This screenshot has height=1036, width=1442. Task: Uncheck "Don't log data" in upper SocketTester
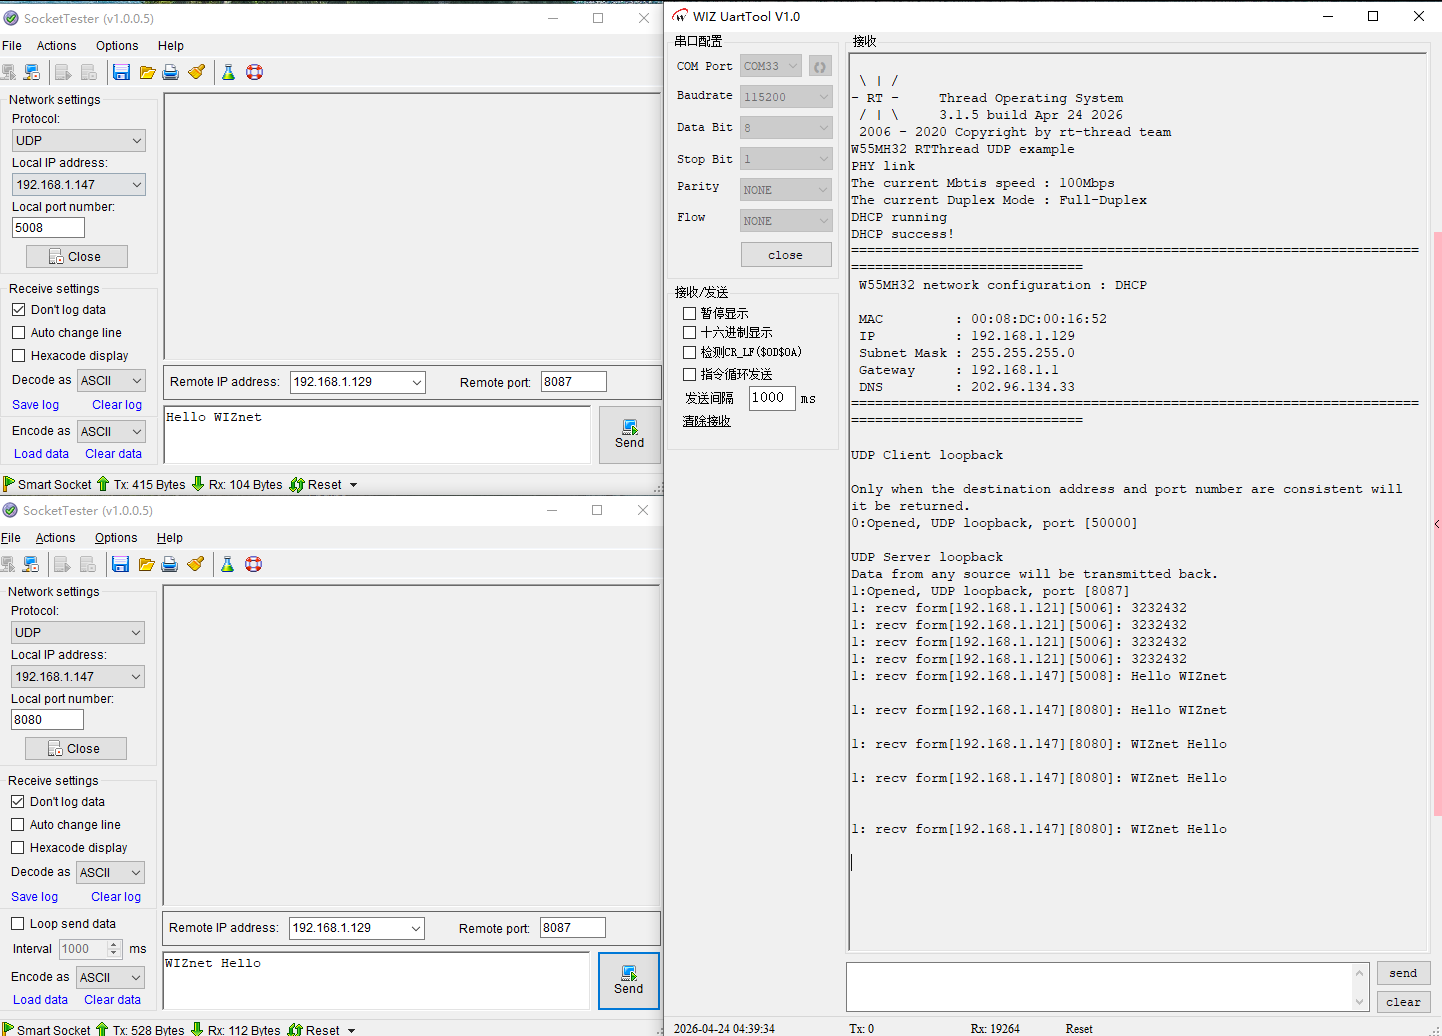coord(19,310)
